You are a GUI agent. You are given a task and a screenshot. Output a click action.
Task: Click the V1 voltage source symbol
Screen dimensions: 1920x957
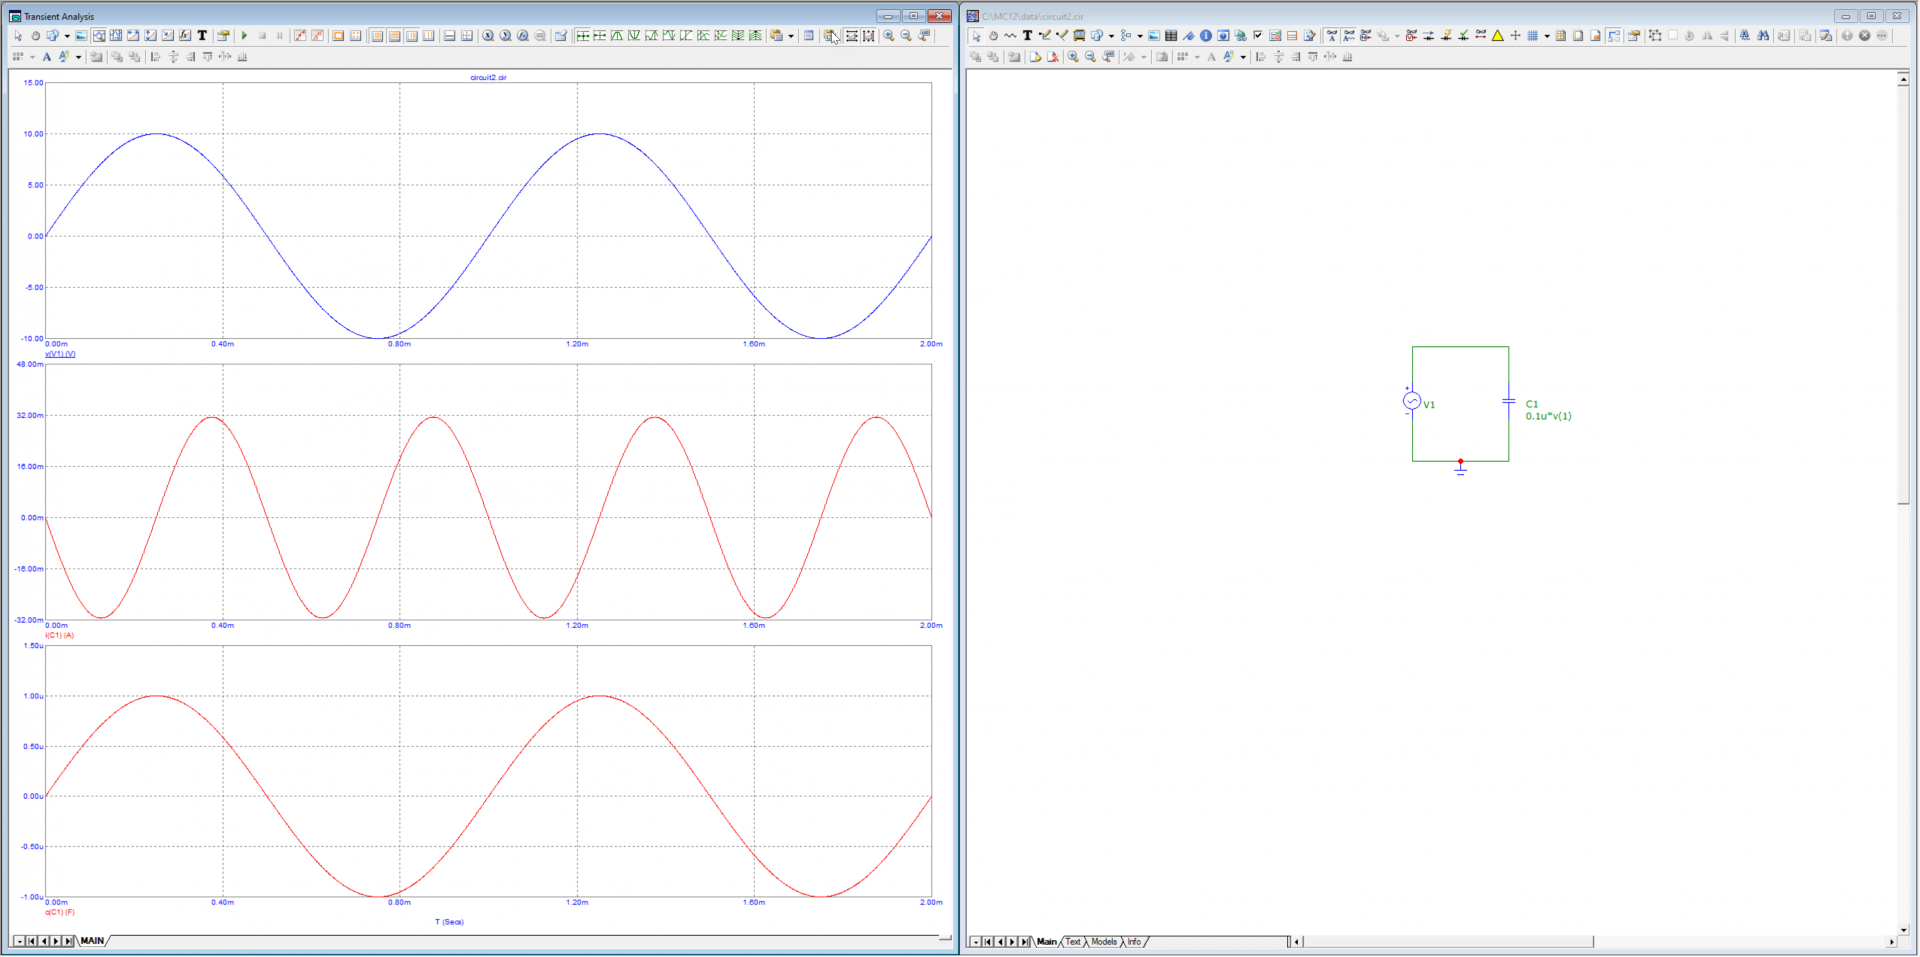[x=1412, y=401]
